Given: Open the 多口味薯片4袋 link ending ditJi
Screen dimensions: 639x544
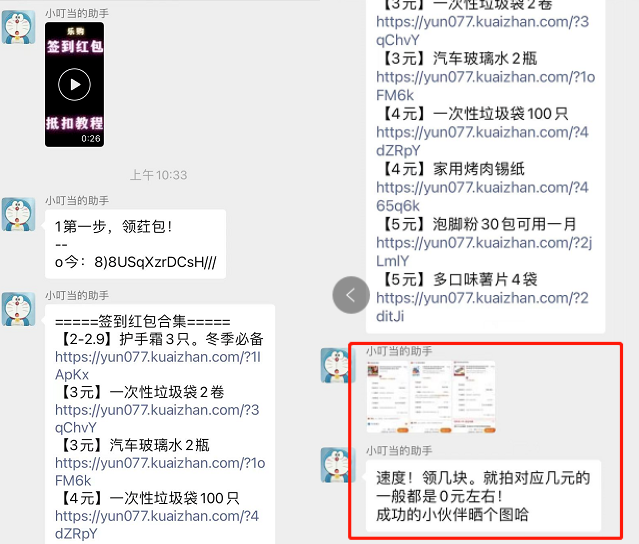Looking at the screenshot, I should (482, 307).
